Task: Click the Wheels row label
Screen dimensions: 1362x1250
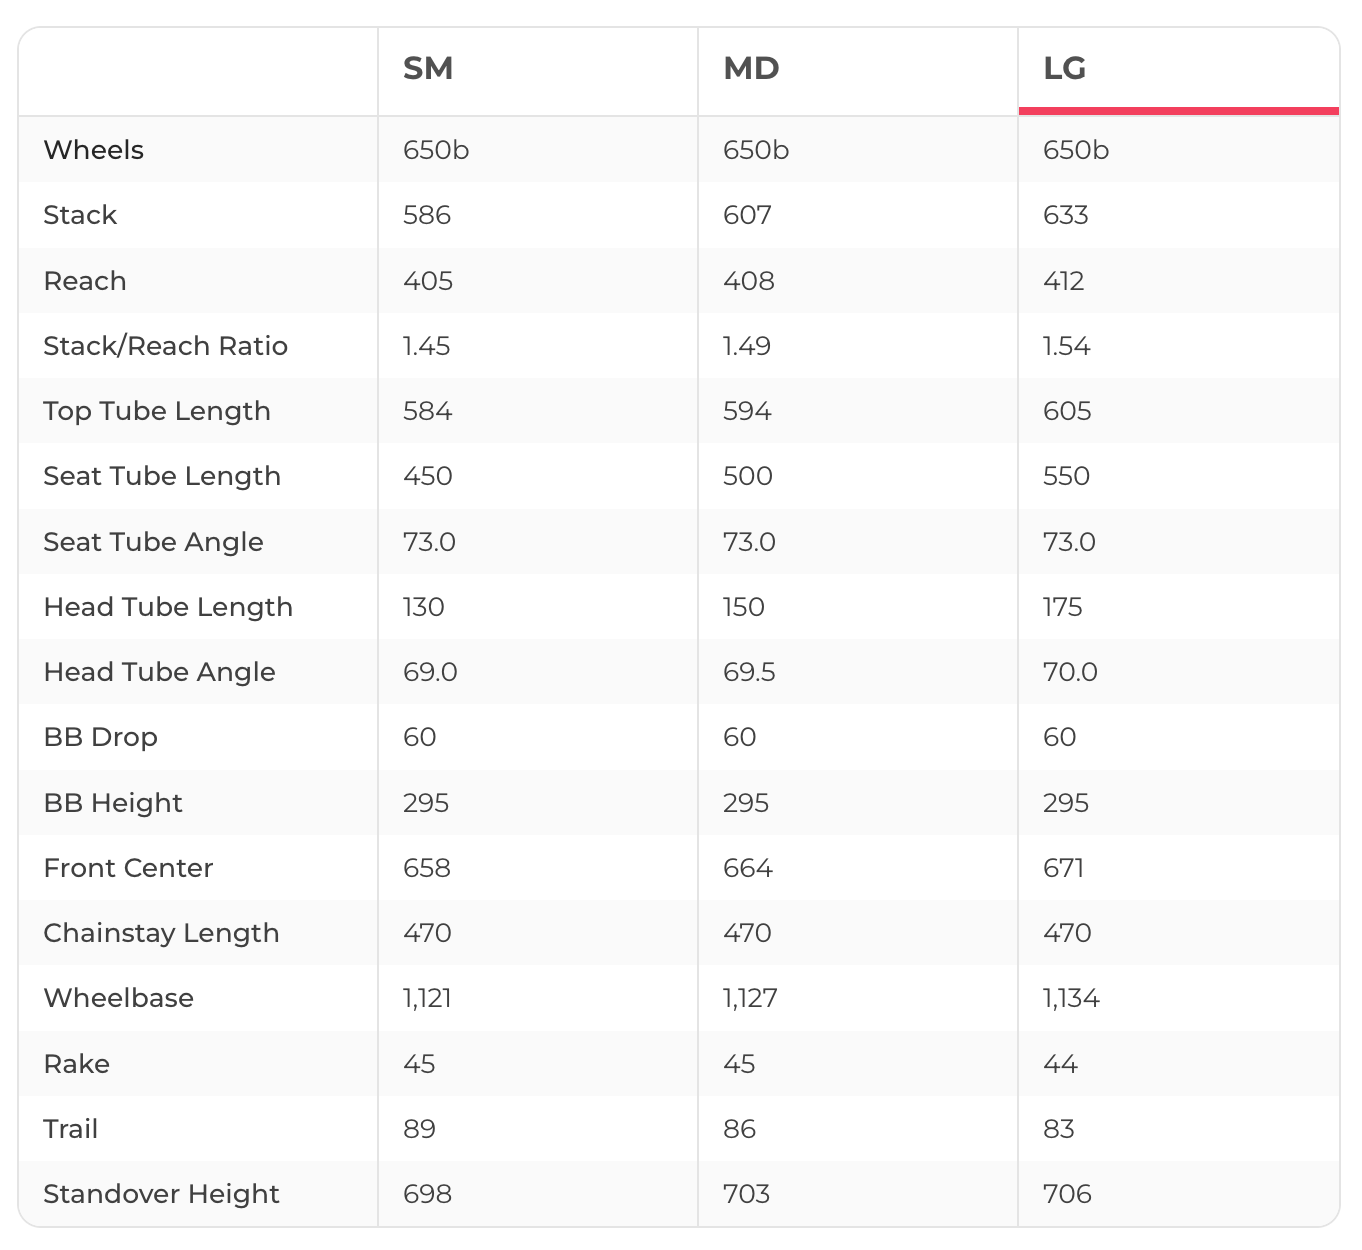Action: (94, 150)
